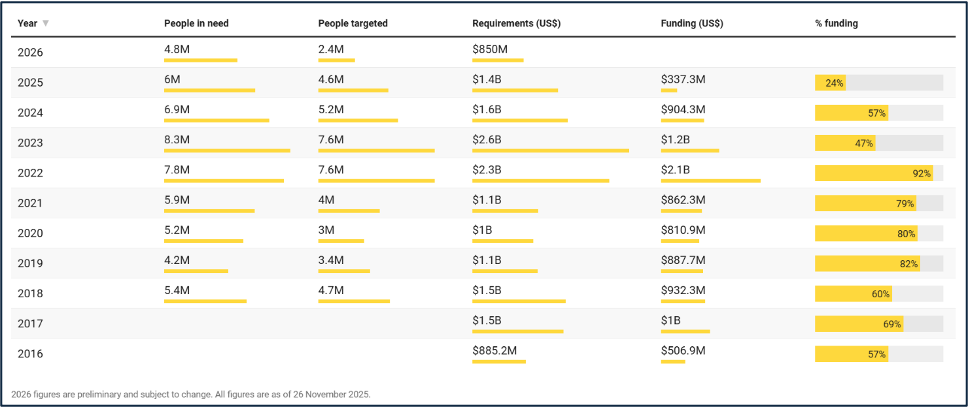Select the 8.3M people in need value
The width and height of the screenshot is (968, 408).
tap(177, 139)
